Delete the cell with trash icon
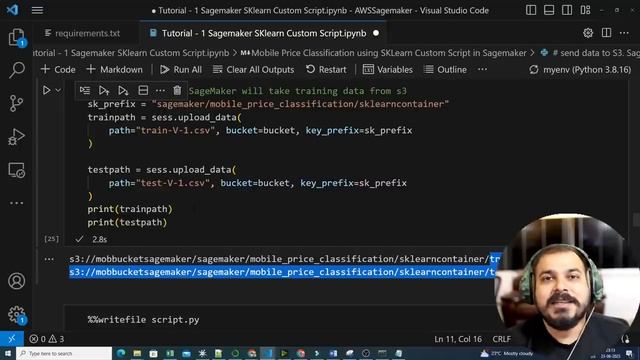Image resolution: width=640 pixels, height=360 pixels. tap(177, 90)
